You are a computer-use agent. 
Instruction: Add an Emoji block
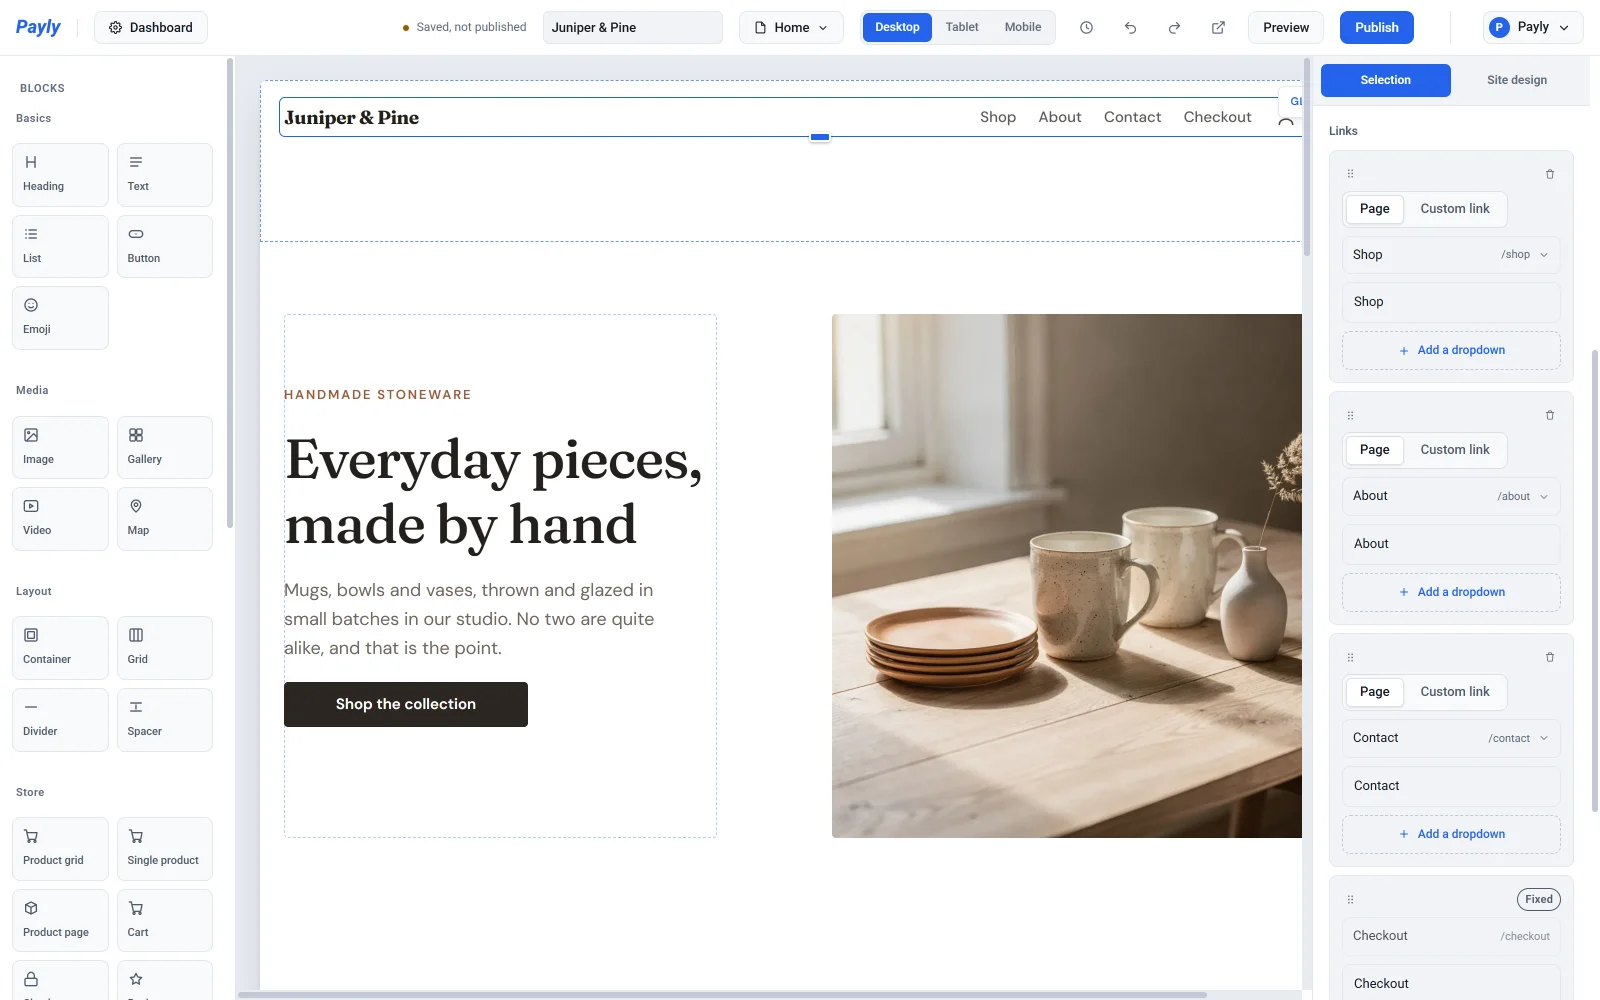(x=60, y=318)
